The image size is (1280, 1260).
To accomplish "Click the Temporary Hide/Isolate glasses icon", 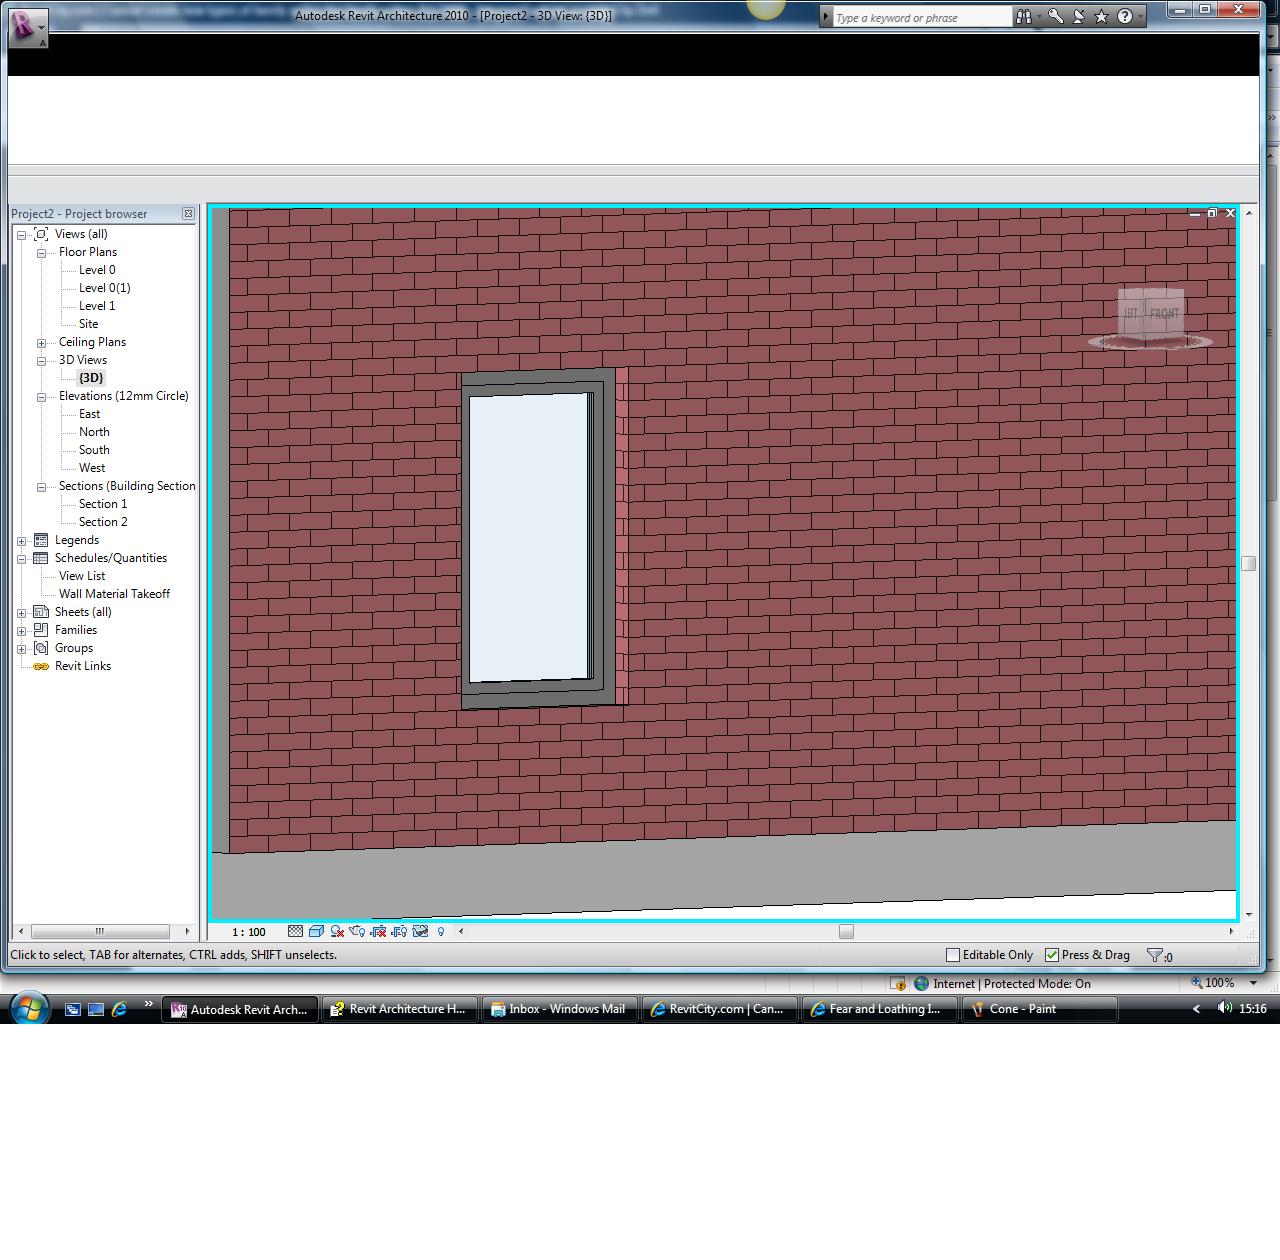I will tap(420, 931).
